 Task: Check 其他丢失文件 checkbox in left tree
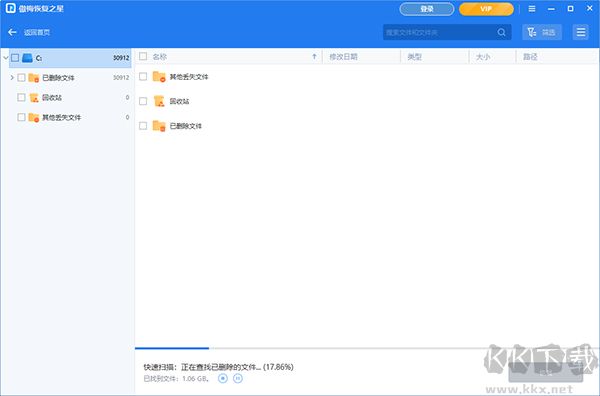coord(21,117)
